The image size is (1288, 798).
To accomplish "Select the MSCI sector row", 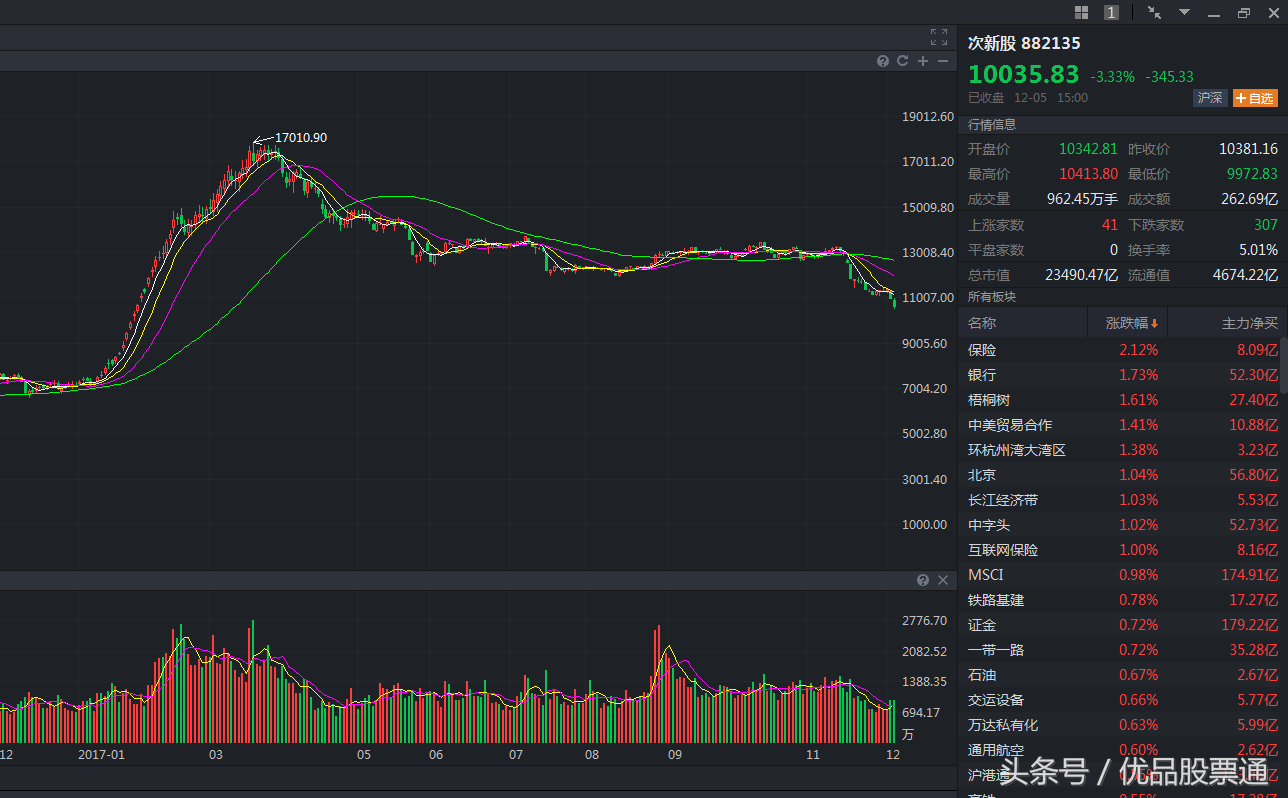I will pos(1119,575).
